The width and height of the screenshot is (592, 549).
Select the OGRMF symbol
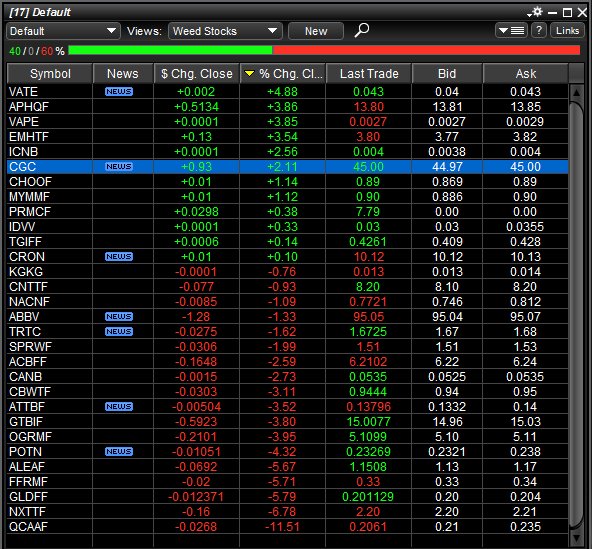[x=30, y=436]
